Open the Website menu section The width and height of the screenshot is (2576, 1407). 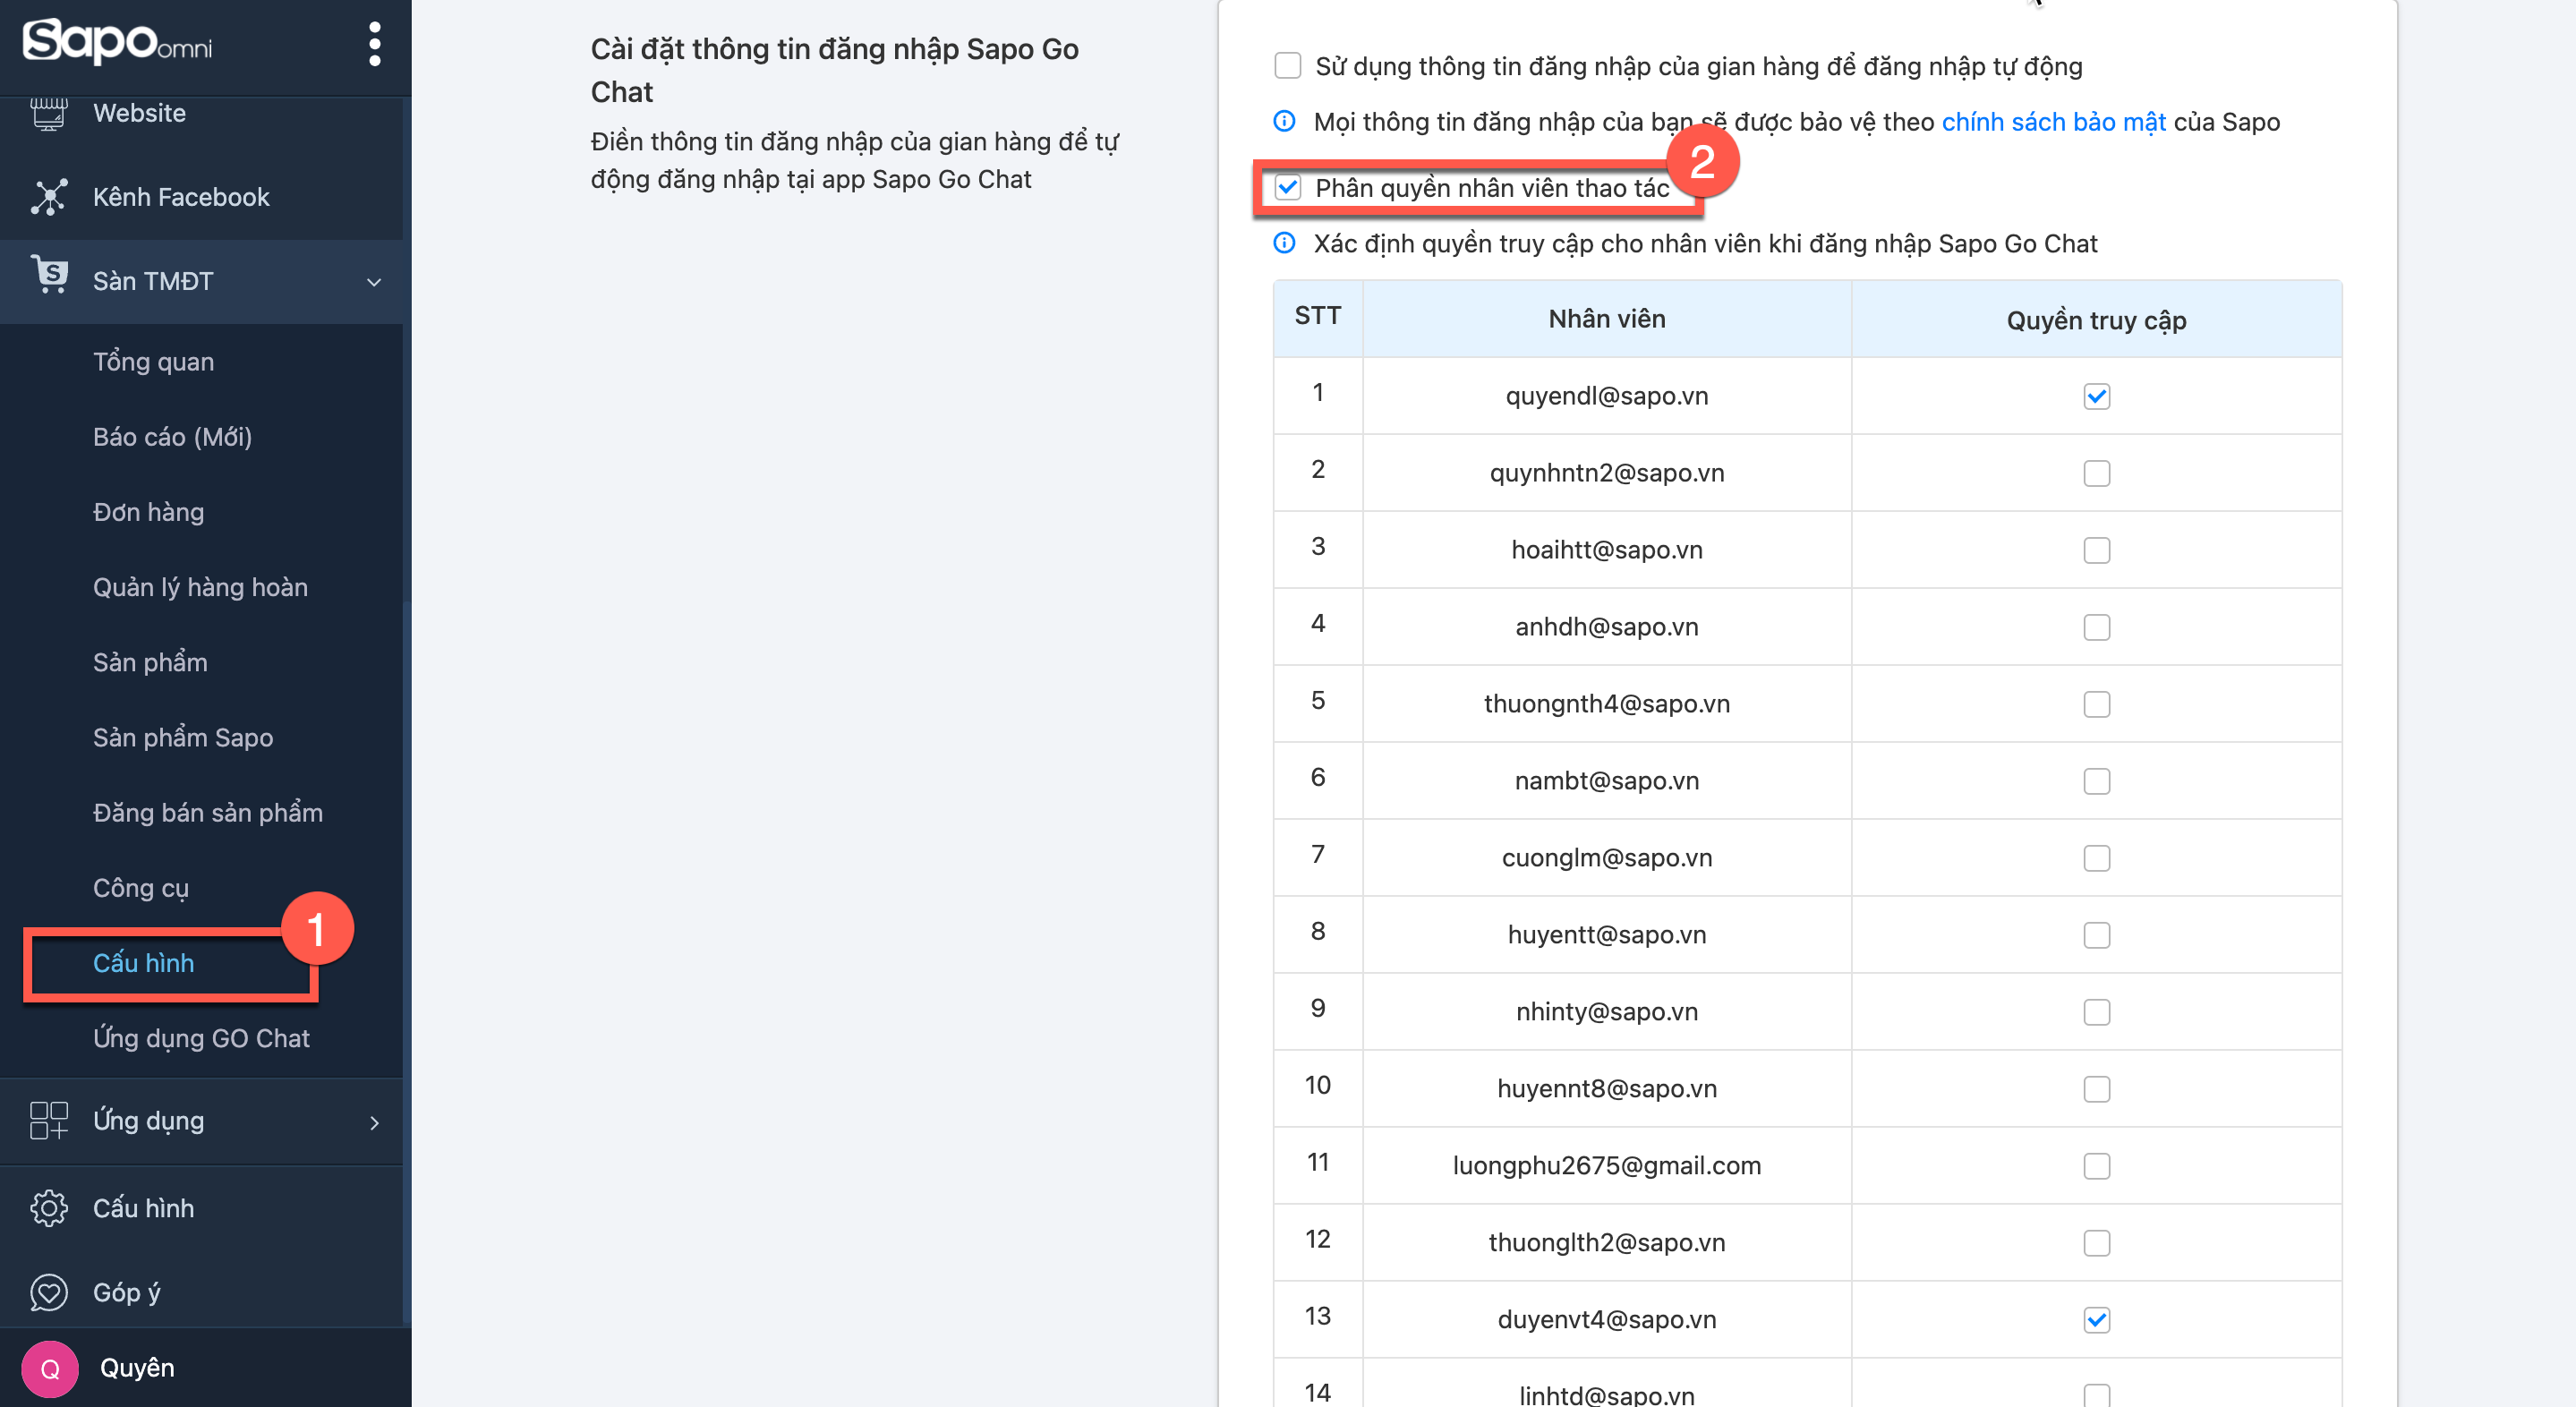[140, 113]
